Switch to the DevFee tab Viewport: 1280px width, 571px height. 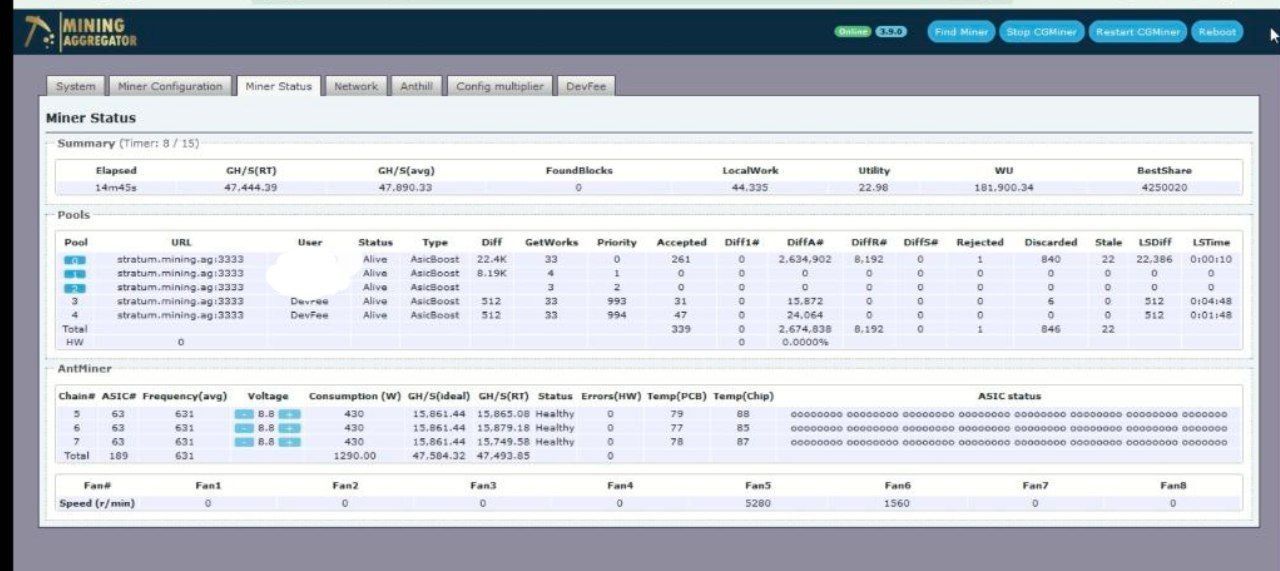pyautogui.click(x=586, y=86)
